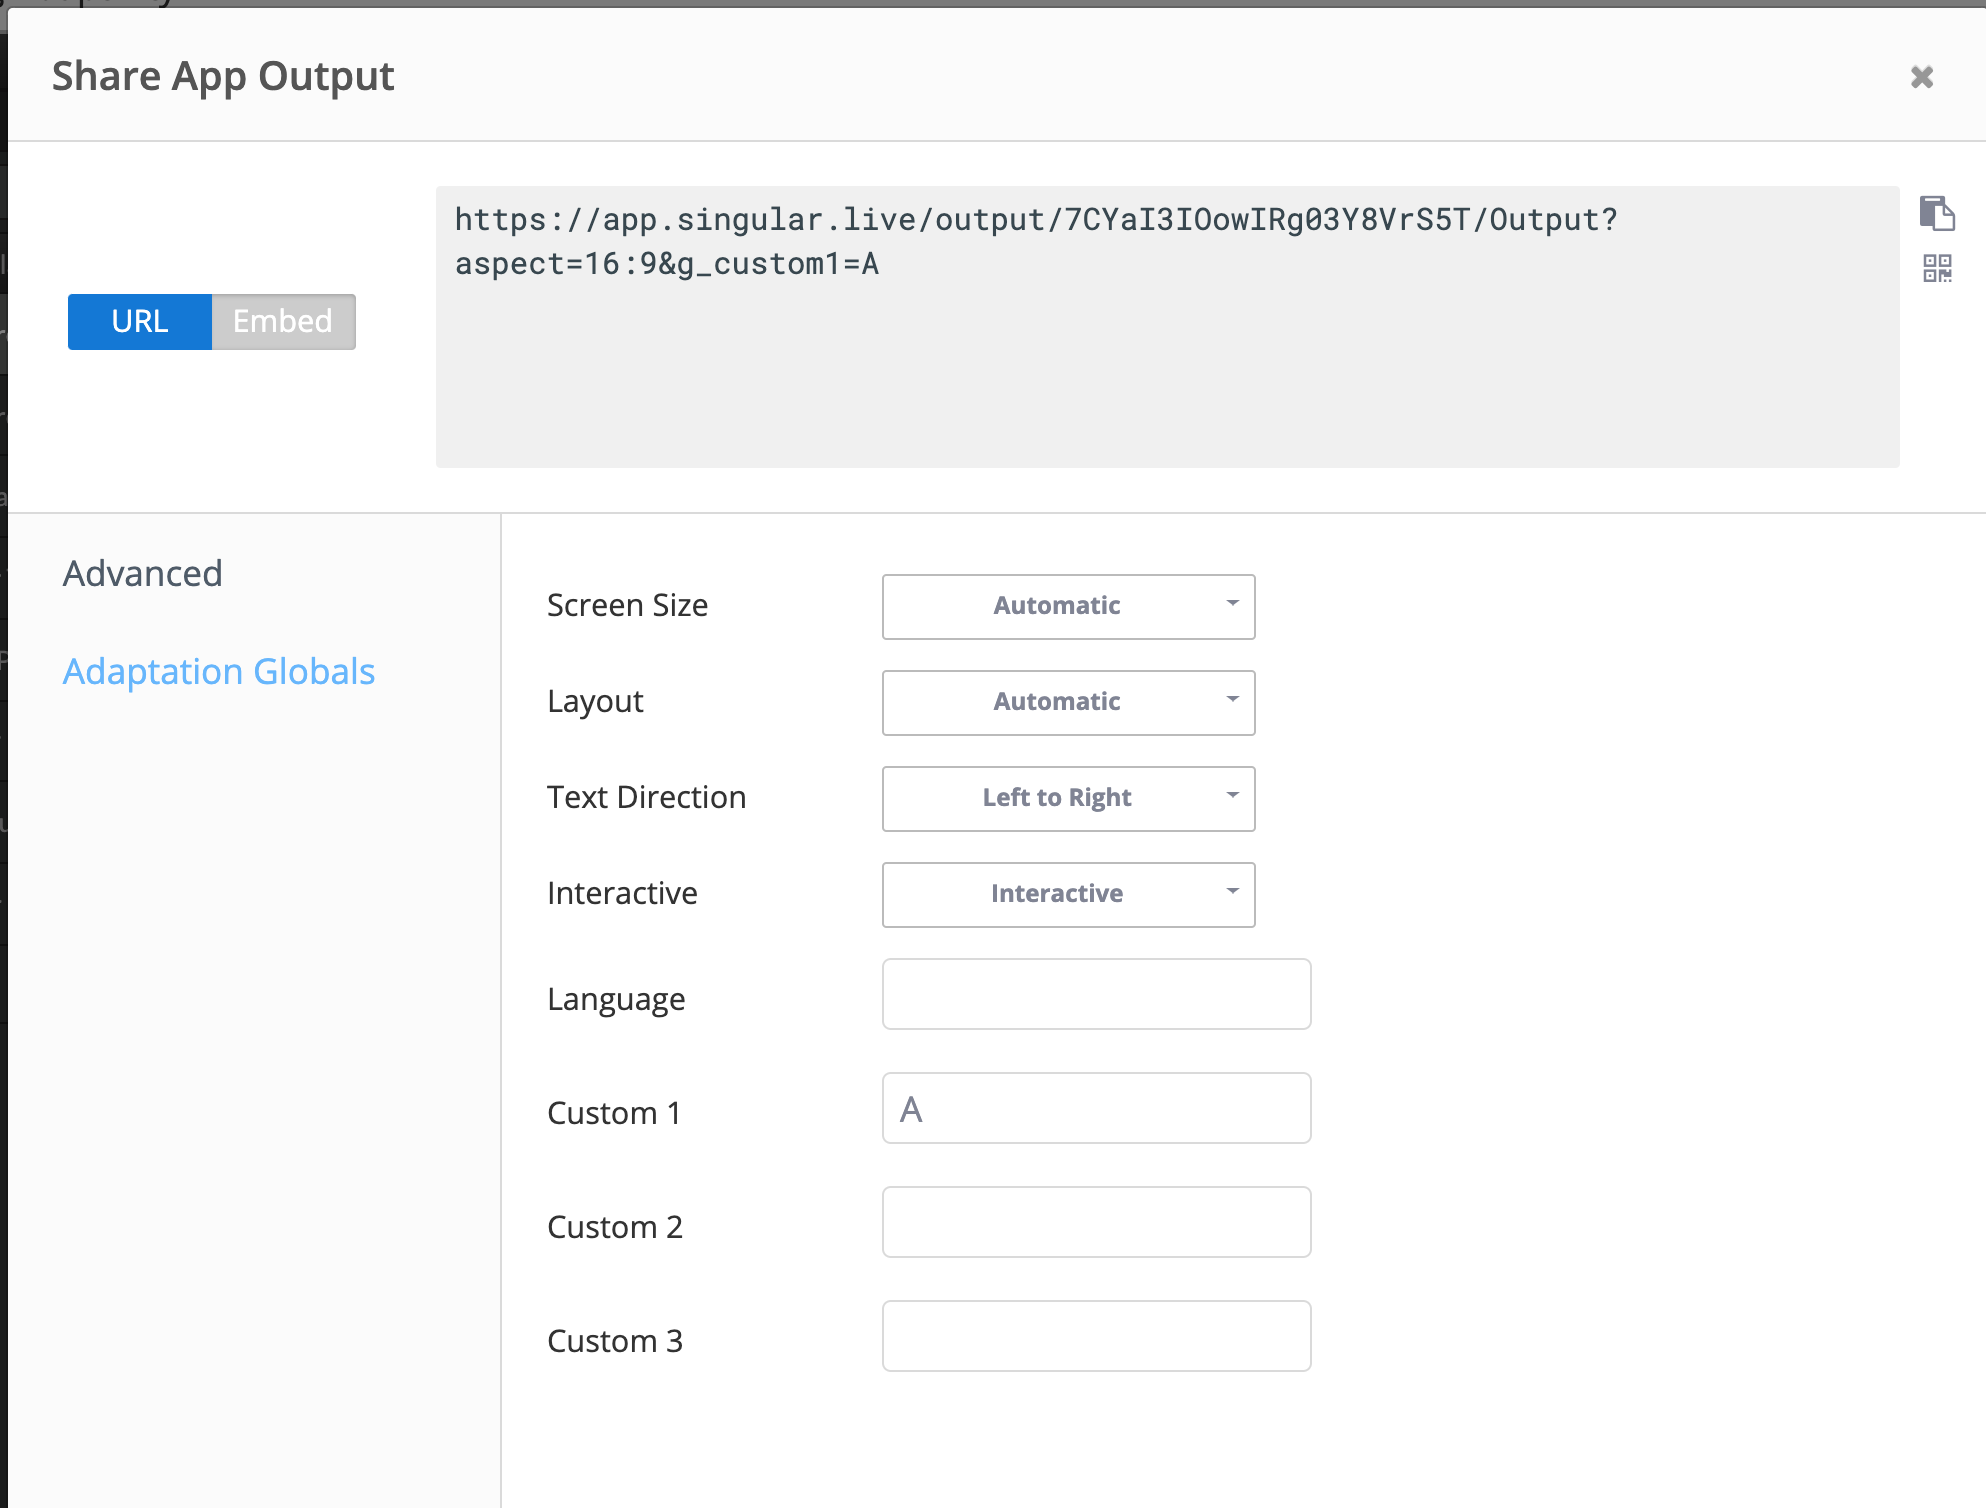Screen dimensions: 1986x1508
Task: Copy the output URL to clipboard
Action: [x=1936, y=213]
